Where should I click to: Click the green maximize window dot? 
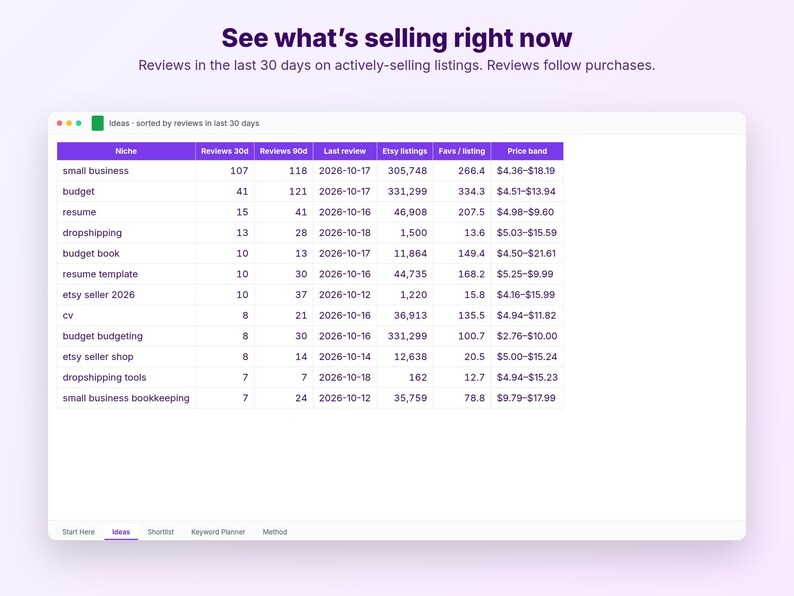(x=78, y=123)
